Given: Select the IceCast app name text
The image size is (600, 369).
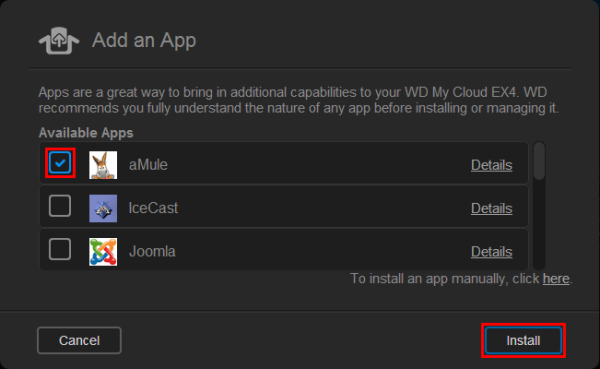Looking at the screenshot, I should pyautogui.click(x=153, y=208).
